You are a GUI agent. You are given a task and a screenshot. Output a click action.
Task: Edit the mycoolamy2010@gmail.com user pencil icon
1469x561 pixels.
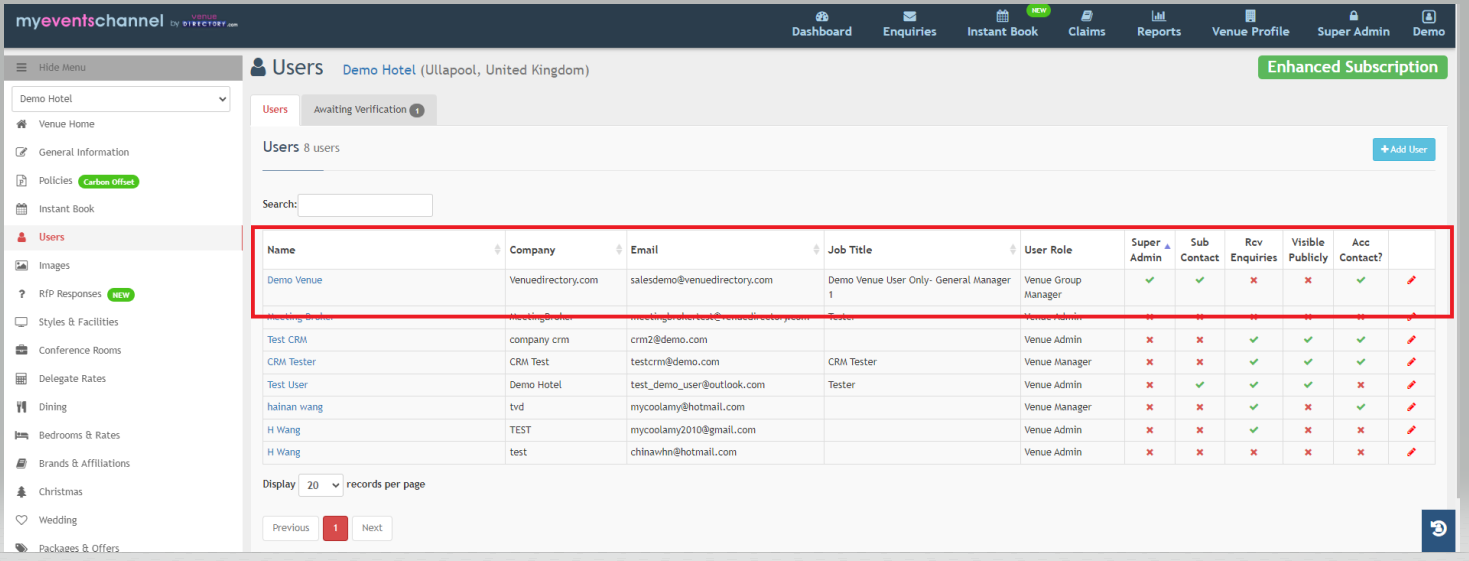(x=1411, y=430)
